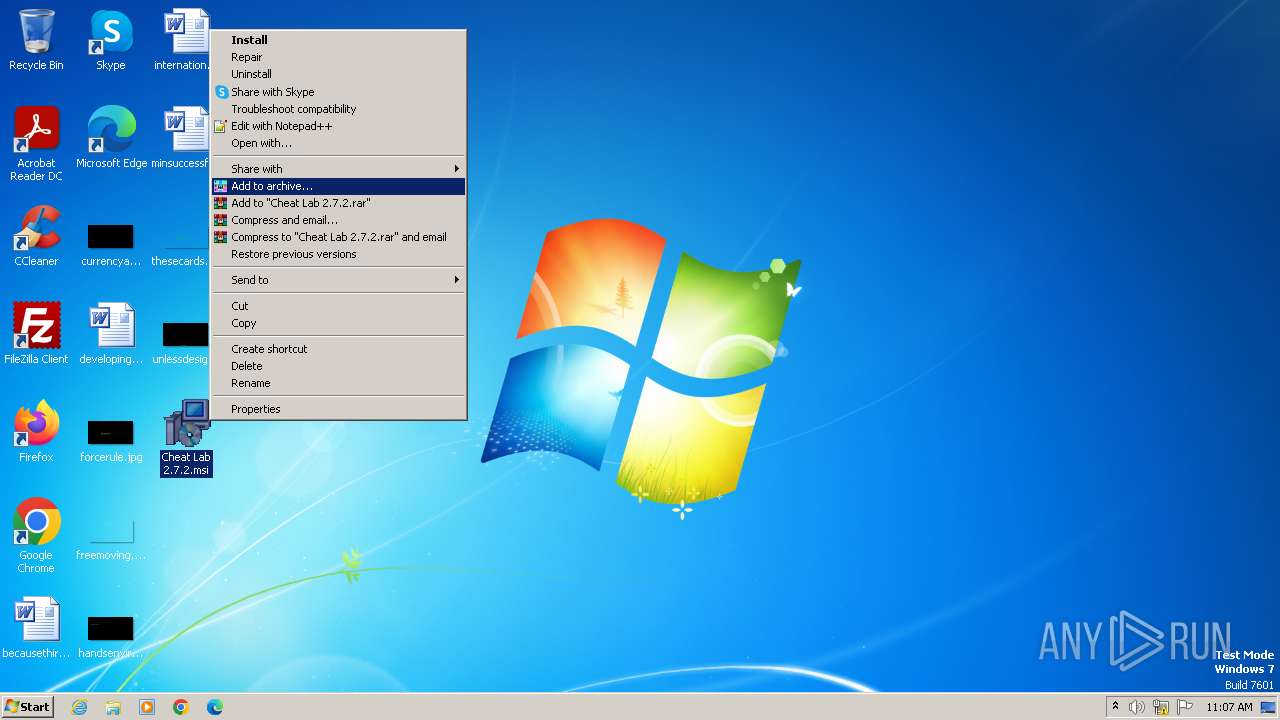This screenshot has height=720, width=1280.
Task: Select Restore previous versions
Action: point(338,254)
